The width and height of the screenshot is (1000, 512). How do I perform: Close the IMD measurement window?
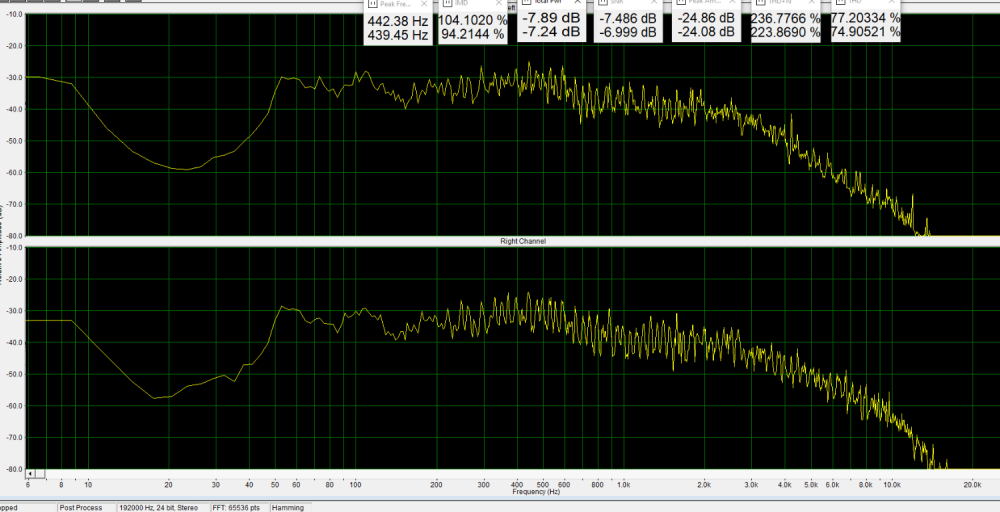(x=501, y=4)
